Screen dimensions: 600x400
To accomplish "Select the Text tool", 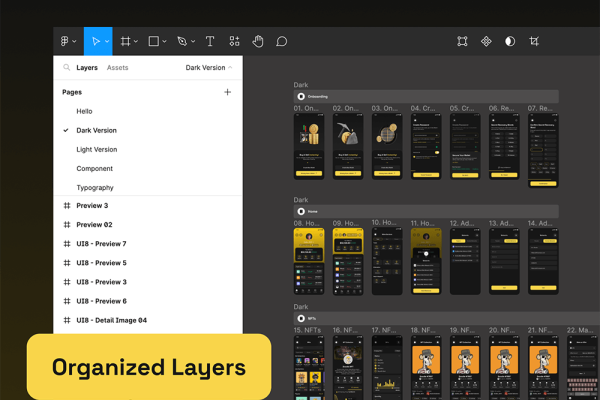I will [x=210, y=41].
